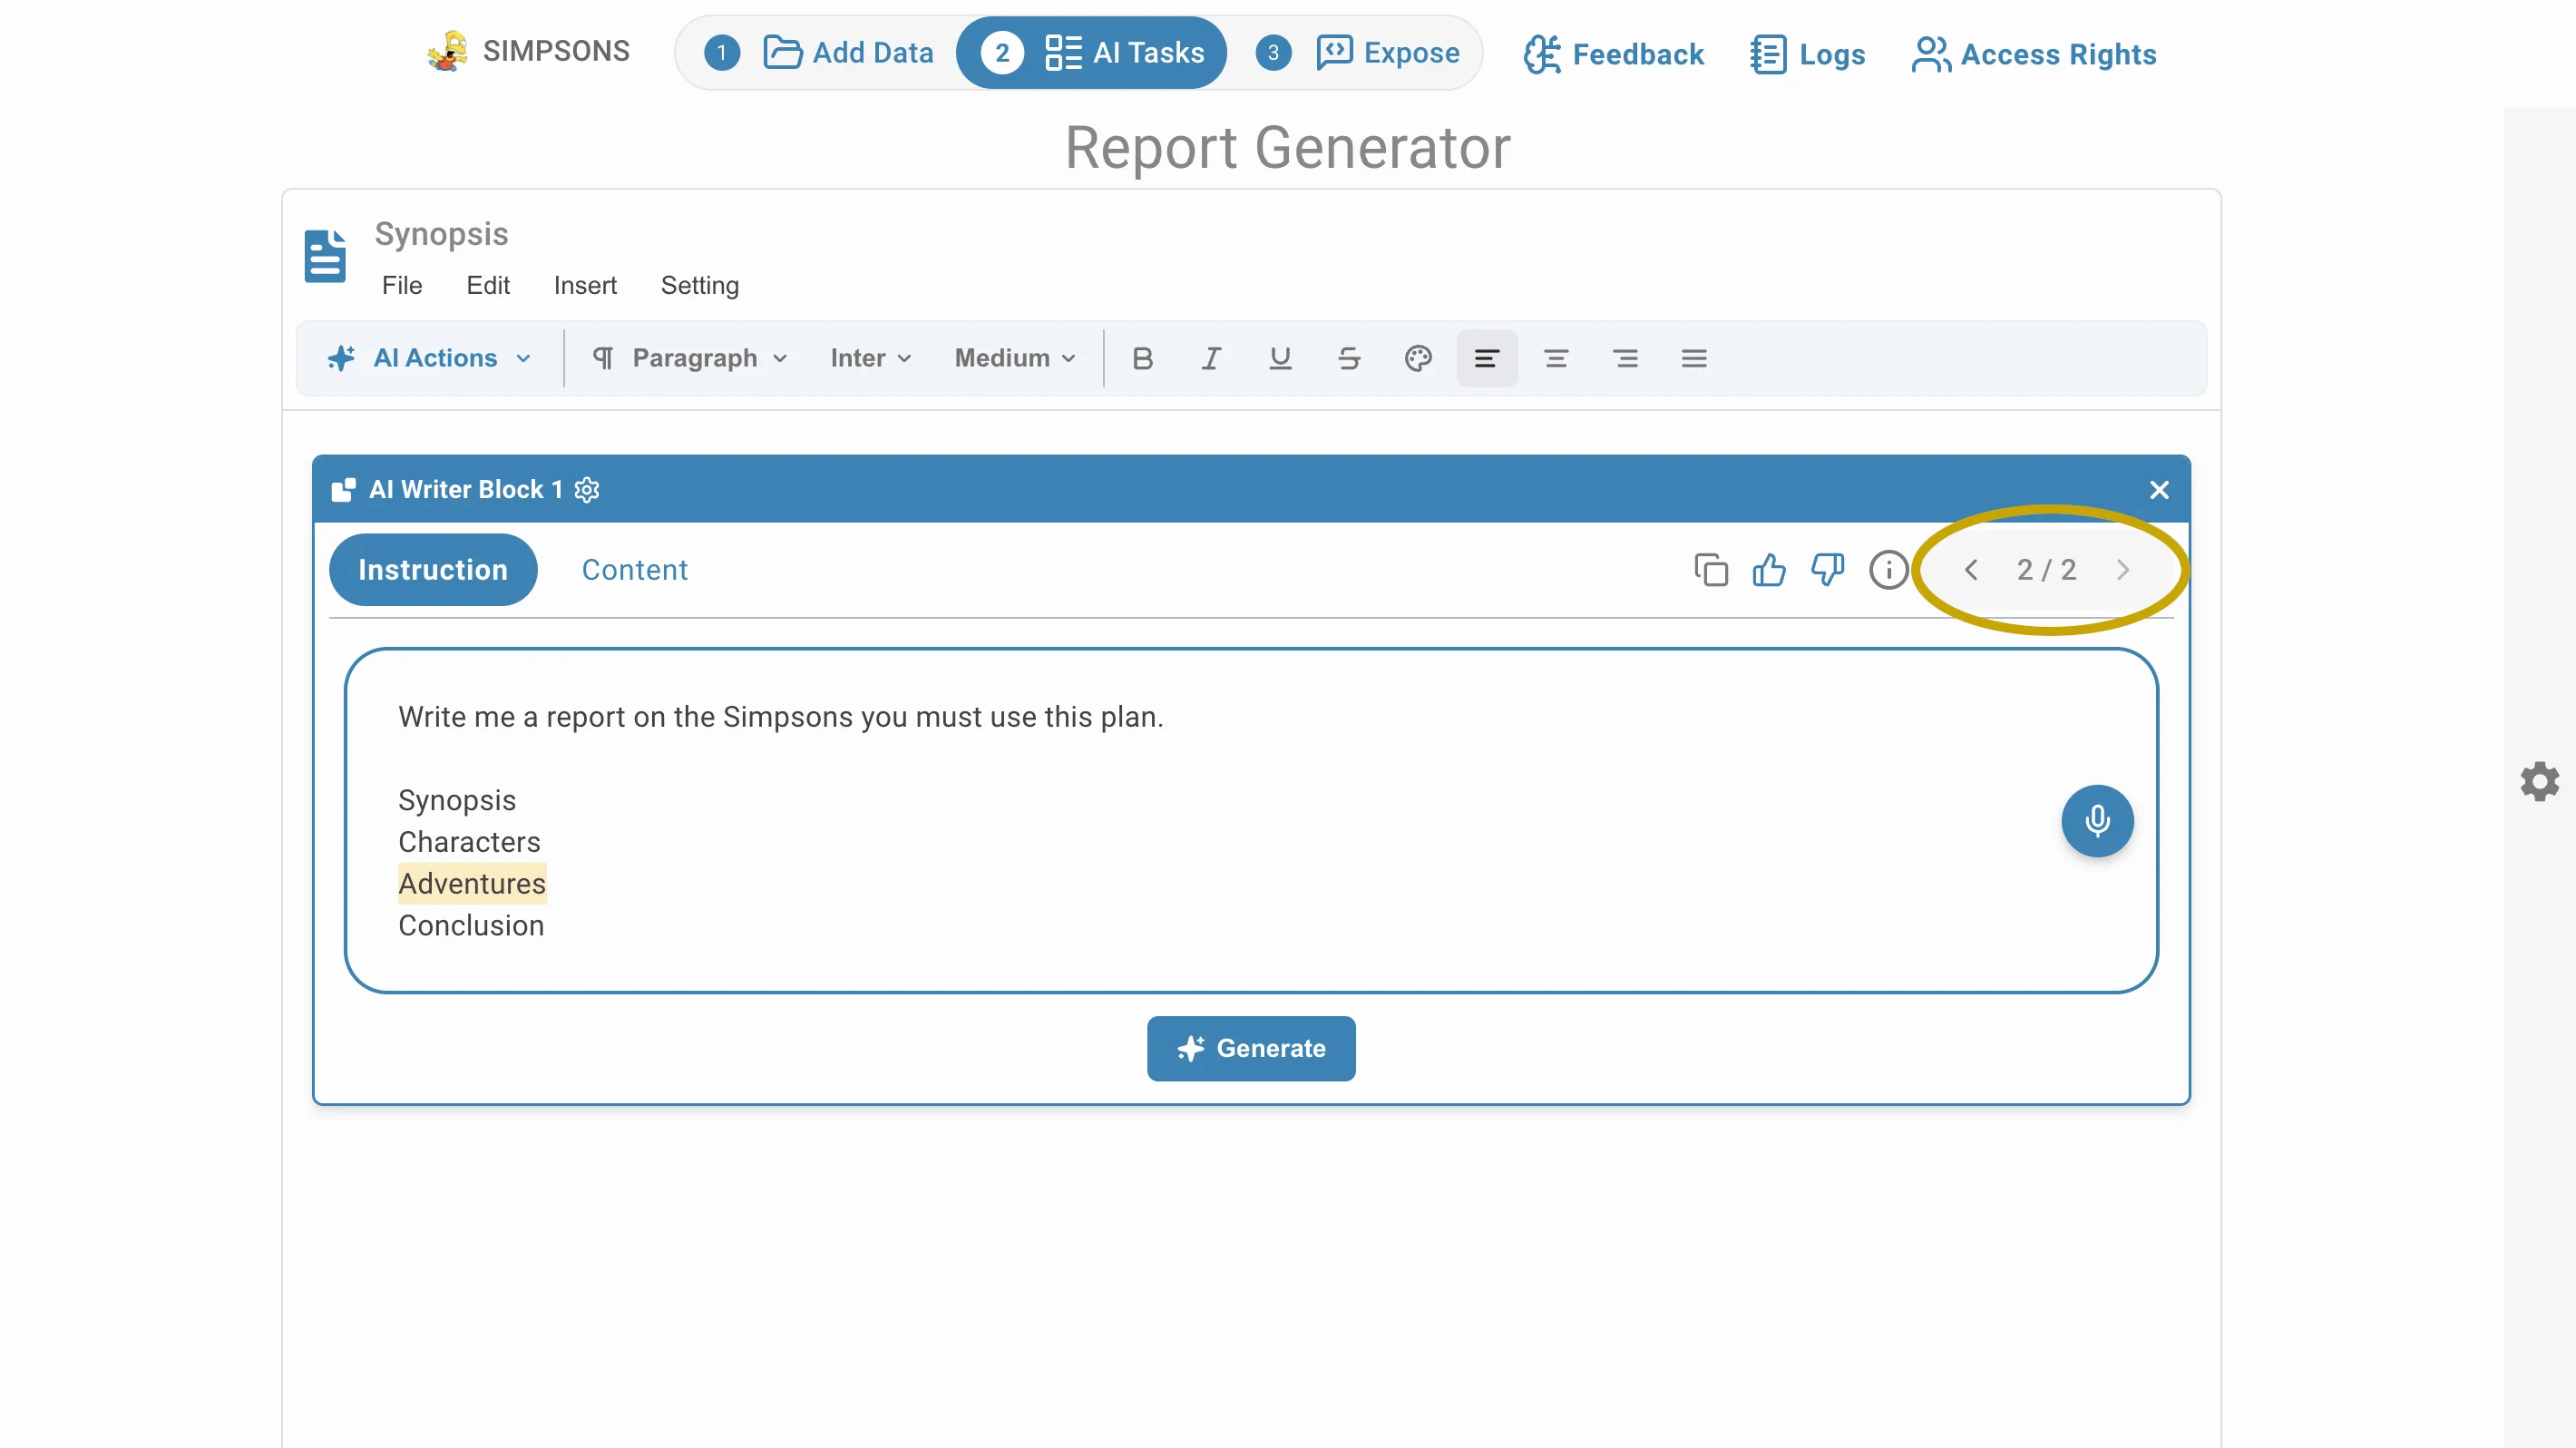This screenshot has width=2576, height=1448.
Task: Switch to the Instruction tab
Action: click(433, 569)
